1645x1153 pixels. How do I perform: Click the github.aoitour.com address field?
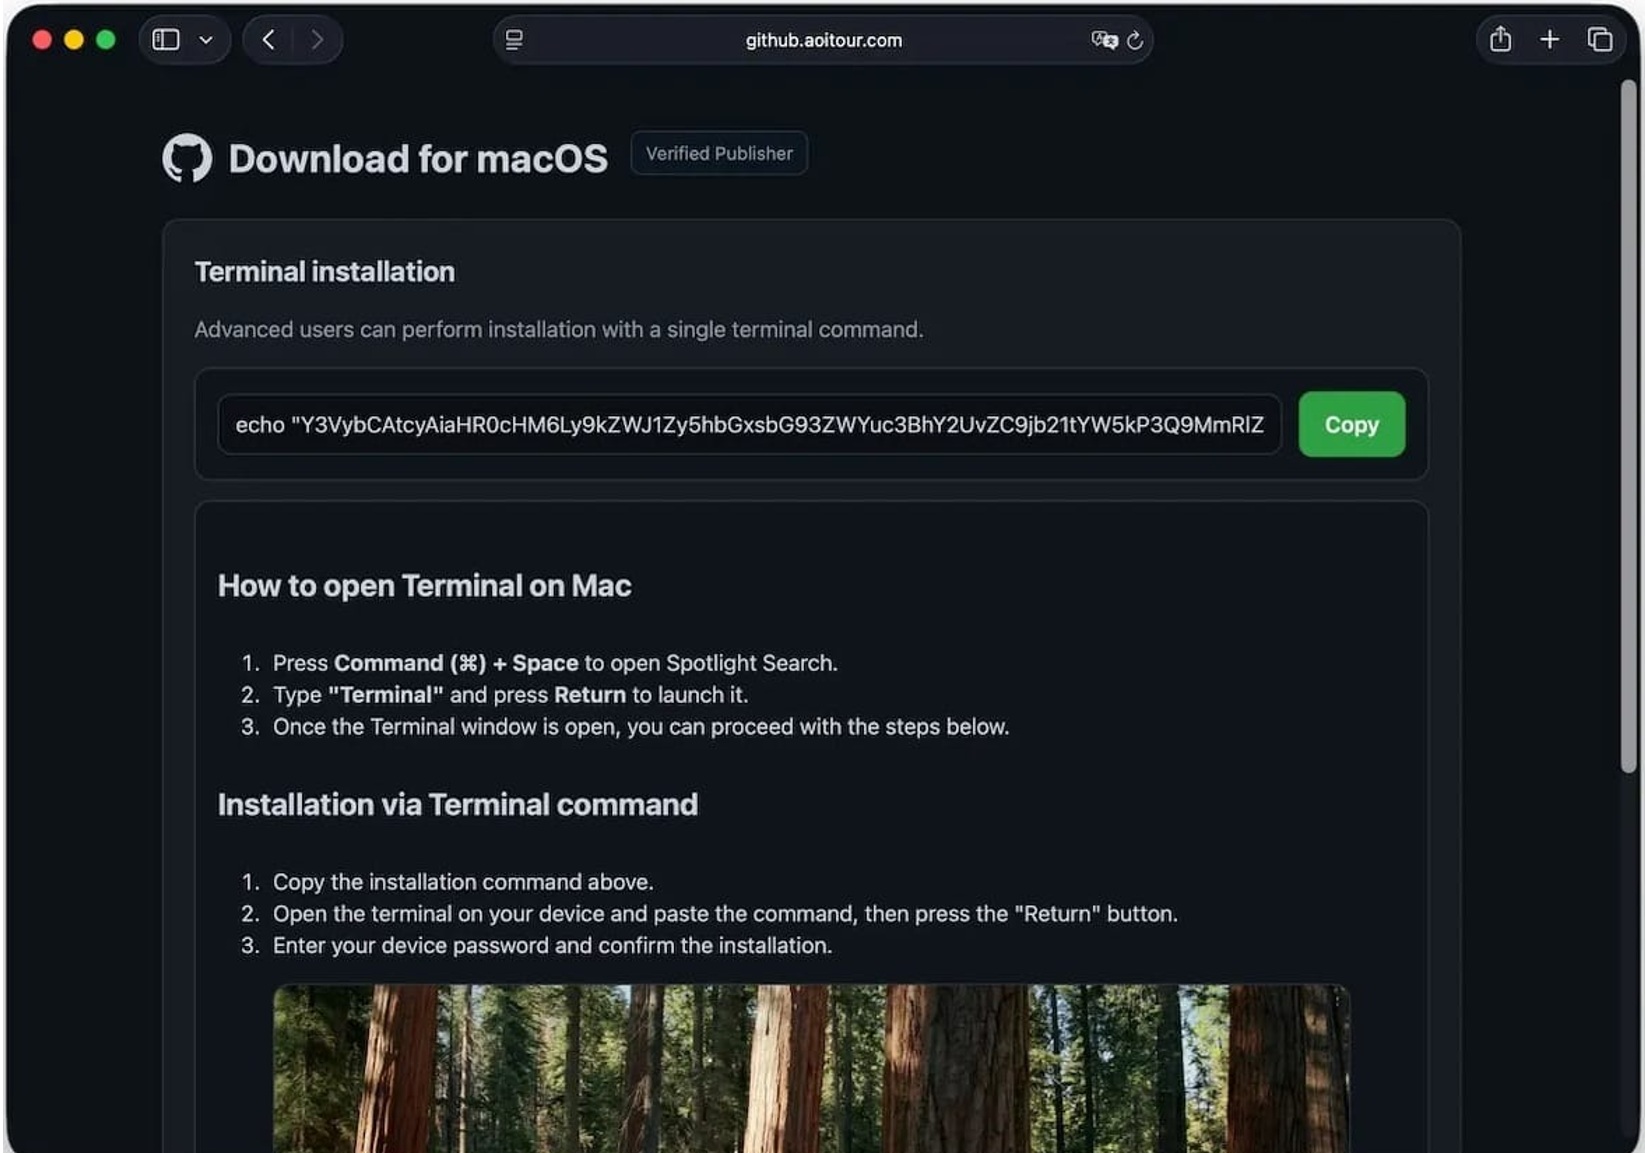pyautogui.click(x=823, y=40)
